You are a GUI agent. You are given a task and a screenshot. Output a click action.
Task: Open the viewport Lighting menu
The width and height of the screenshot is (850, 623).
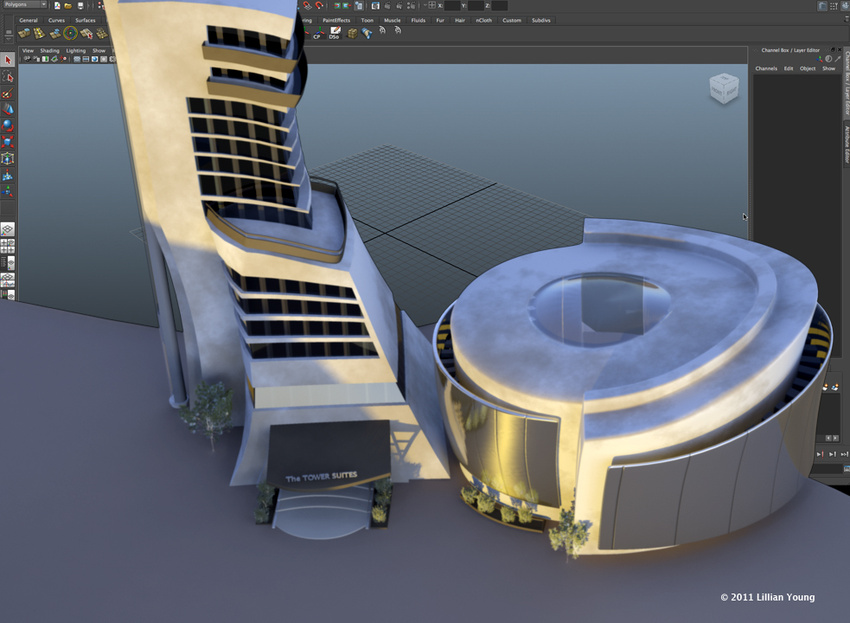click(76, 50)
